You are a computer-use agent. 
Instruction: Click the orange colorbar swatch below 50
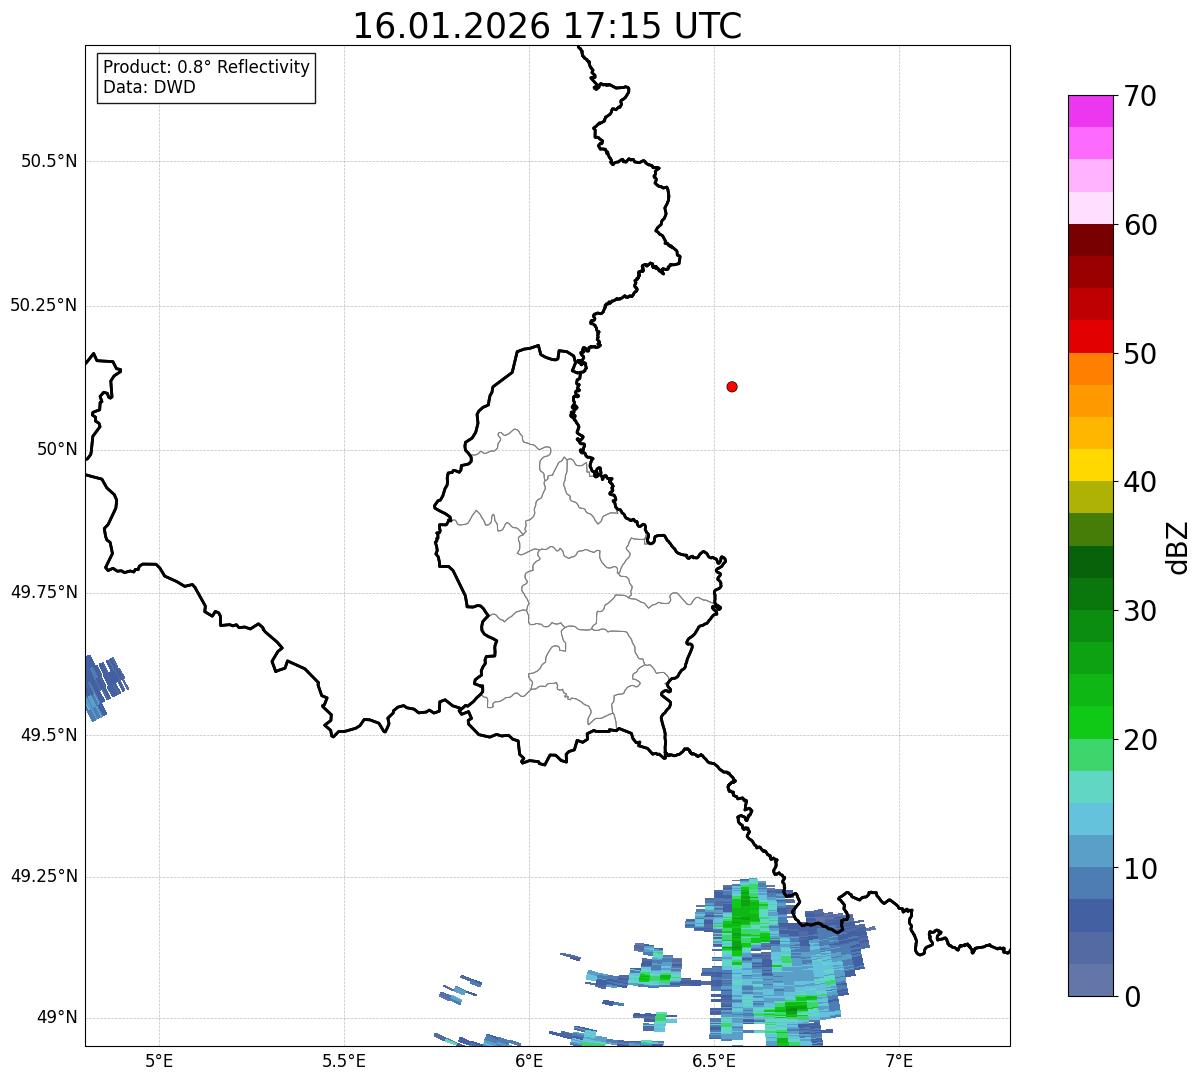click(1090, 368)
